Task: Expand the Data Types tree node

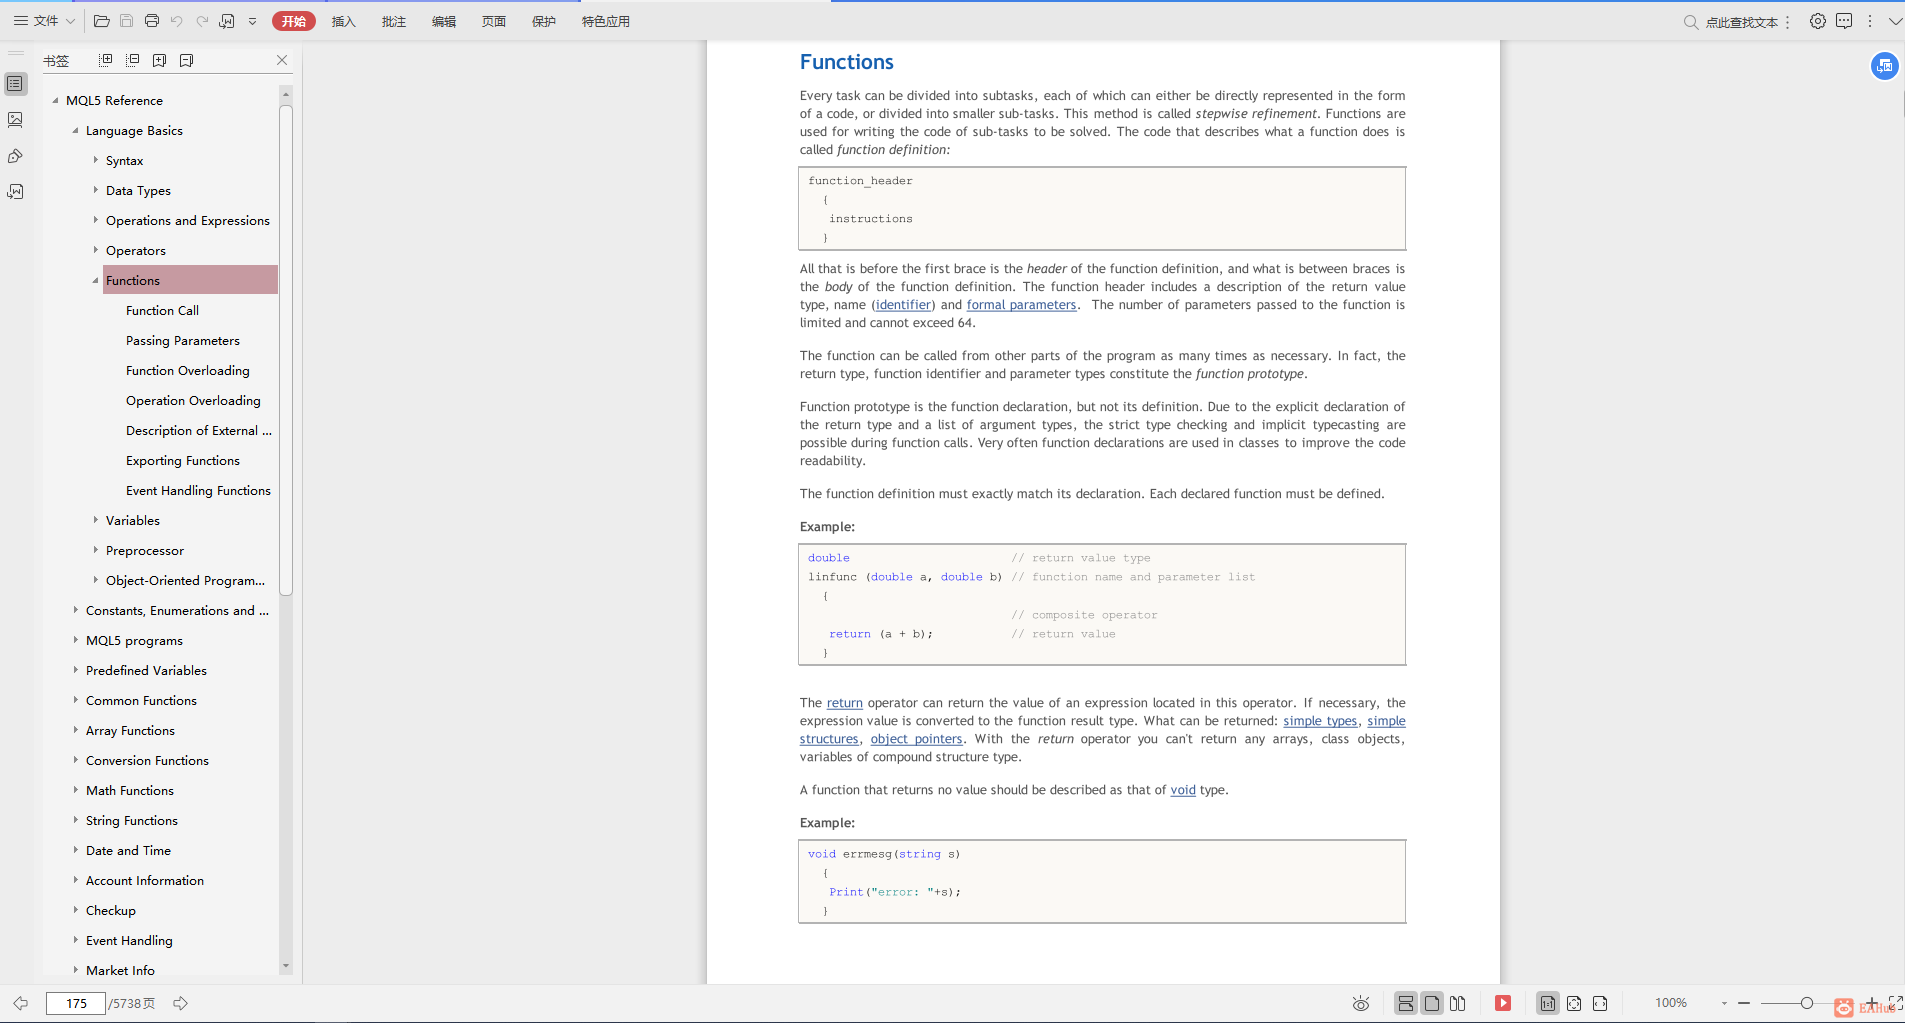Action: [95, 191]
